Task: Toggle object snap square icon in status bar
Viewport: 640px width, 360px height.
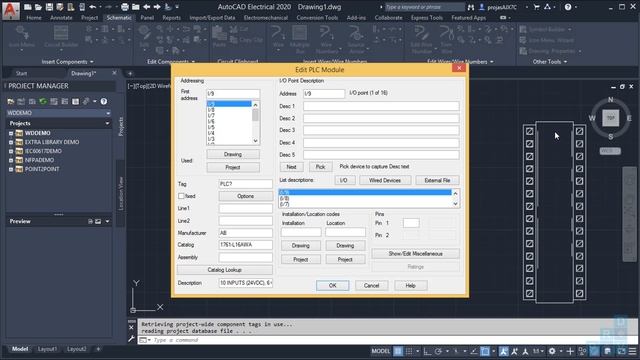Action: pyautogui.click(x=485, y=351)
